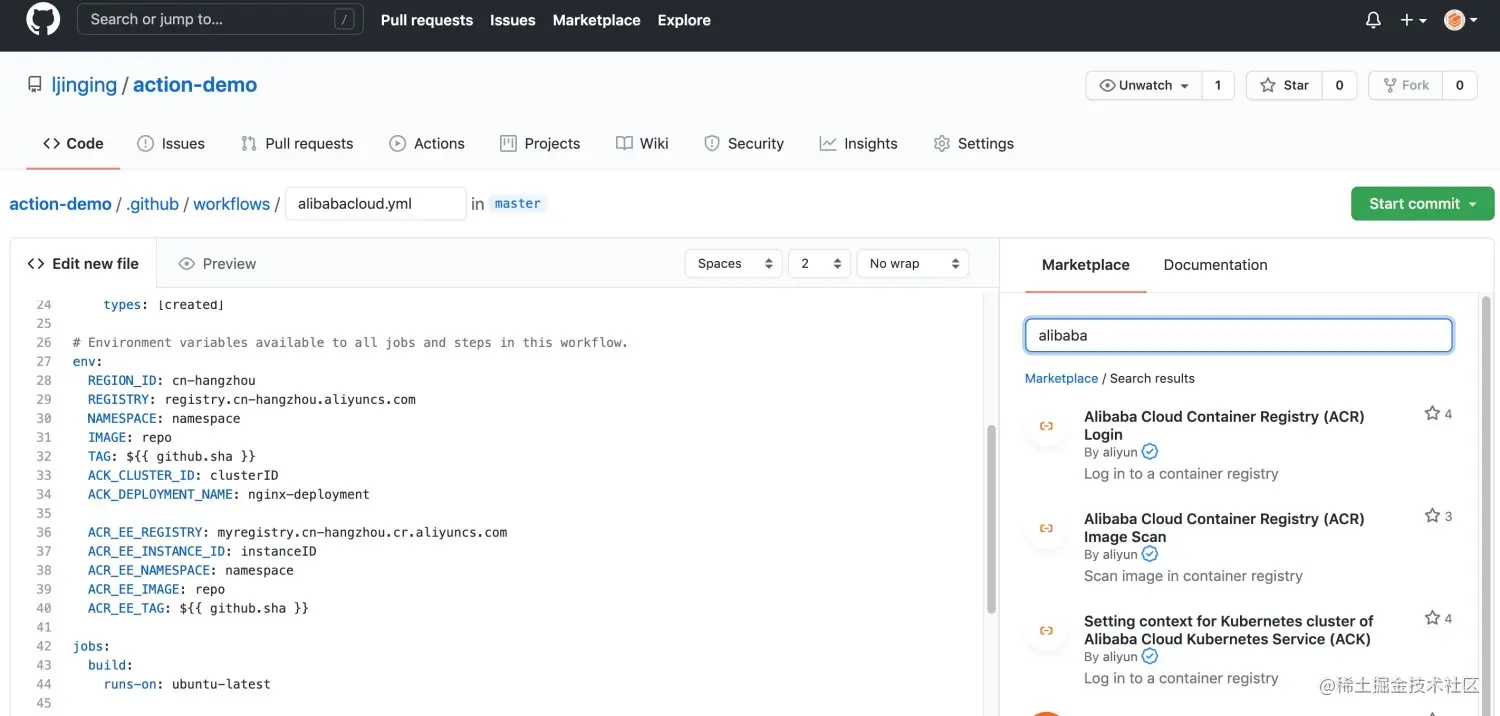The height and width of the screenshot is (716, 1500).
Task: Open the No wrap mode dropdown
Action: pyautogui.click(x=913, y=264)
